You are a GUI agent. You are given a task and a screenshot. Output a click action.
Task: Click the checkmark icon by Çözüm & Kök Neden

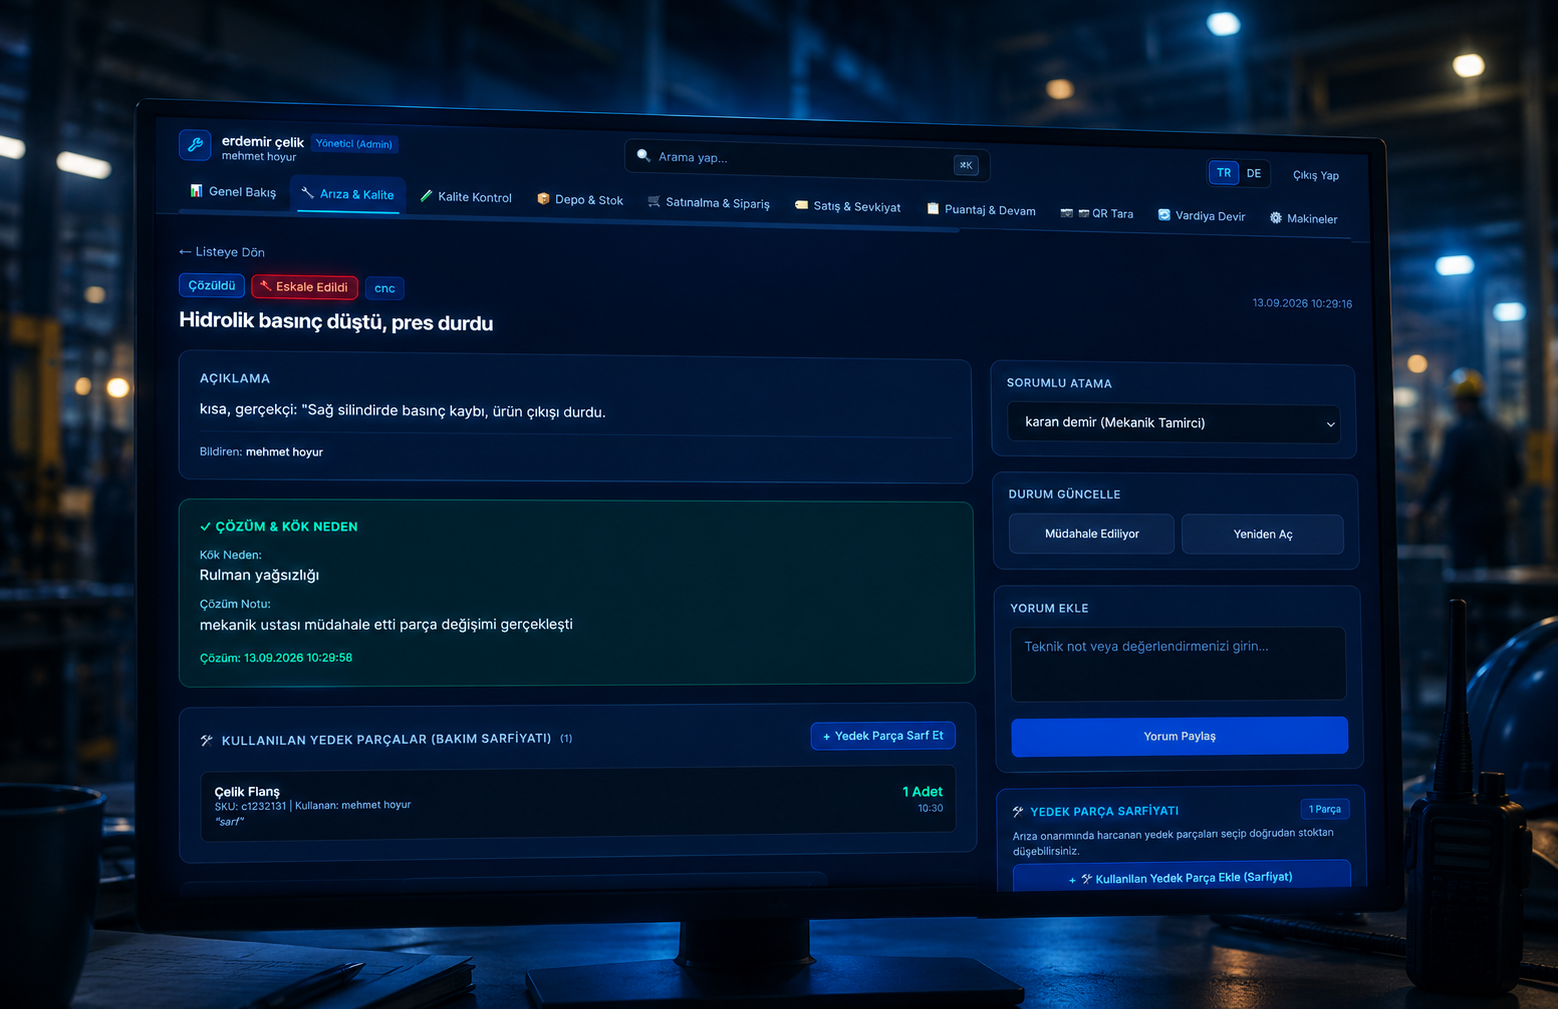click(205, 526)
